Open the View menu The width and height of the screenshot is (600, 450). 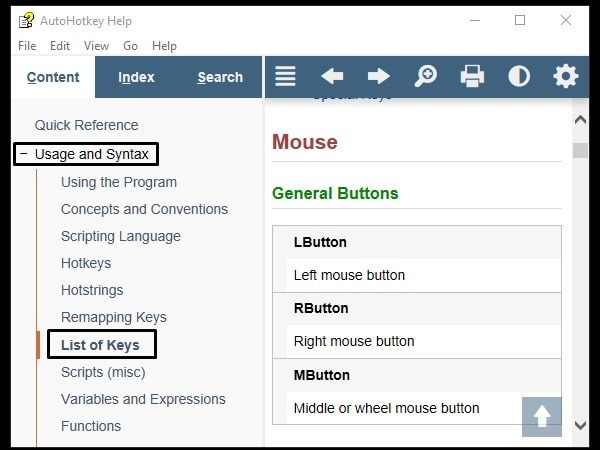[x=96, y=46]
